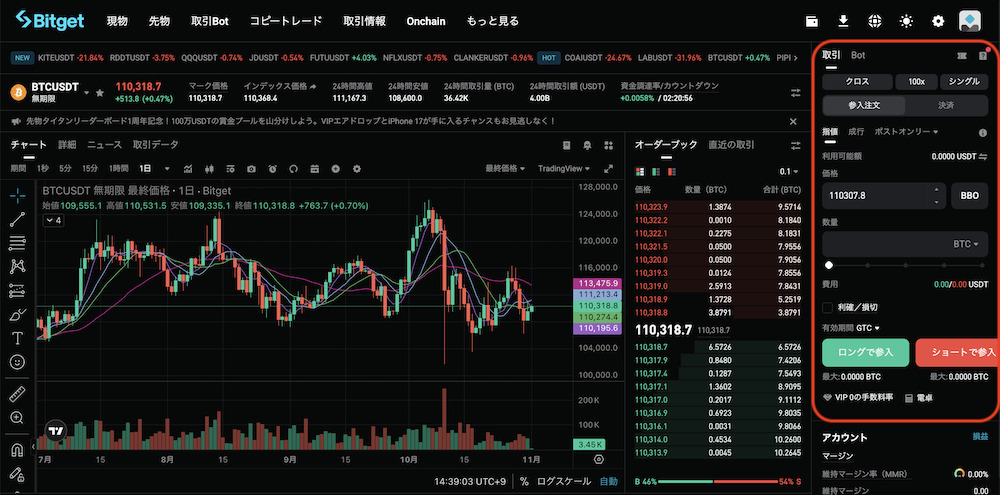This screenshot has height=495, width=1000.
Task: Click the refresh replay icon in chart toolbar
Action: pos(293,169)
